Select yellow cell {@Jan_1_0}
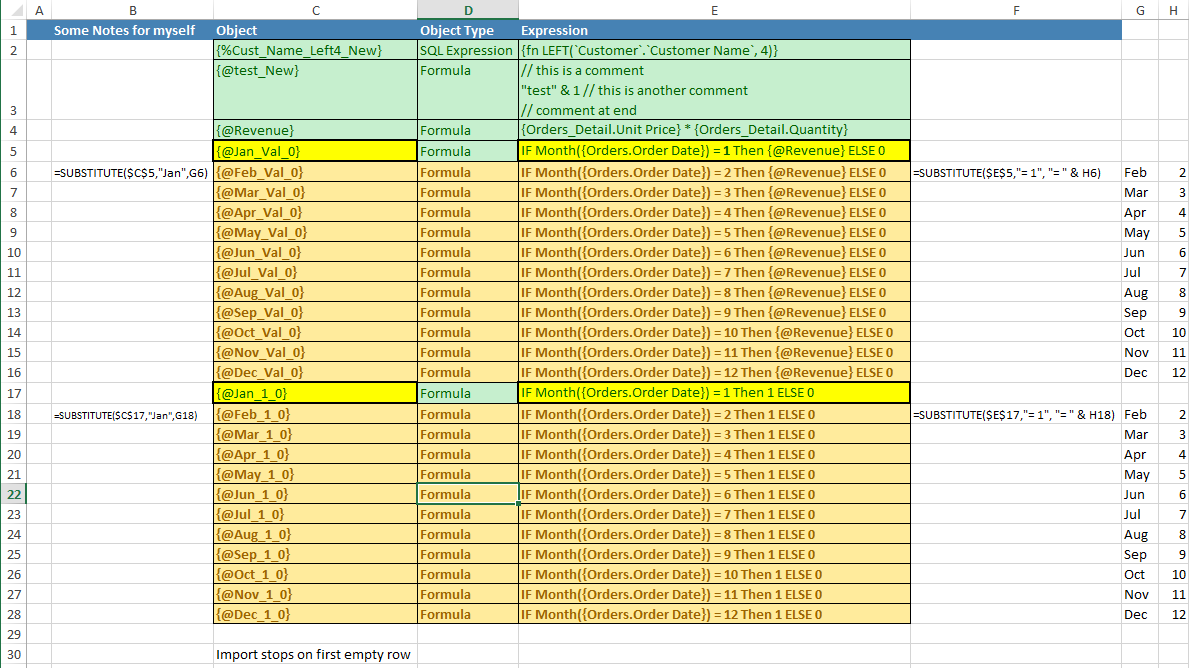The image size is (1189, 668). click(x=315, y=394)
